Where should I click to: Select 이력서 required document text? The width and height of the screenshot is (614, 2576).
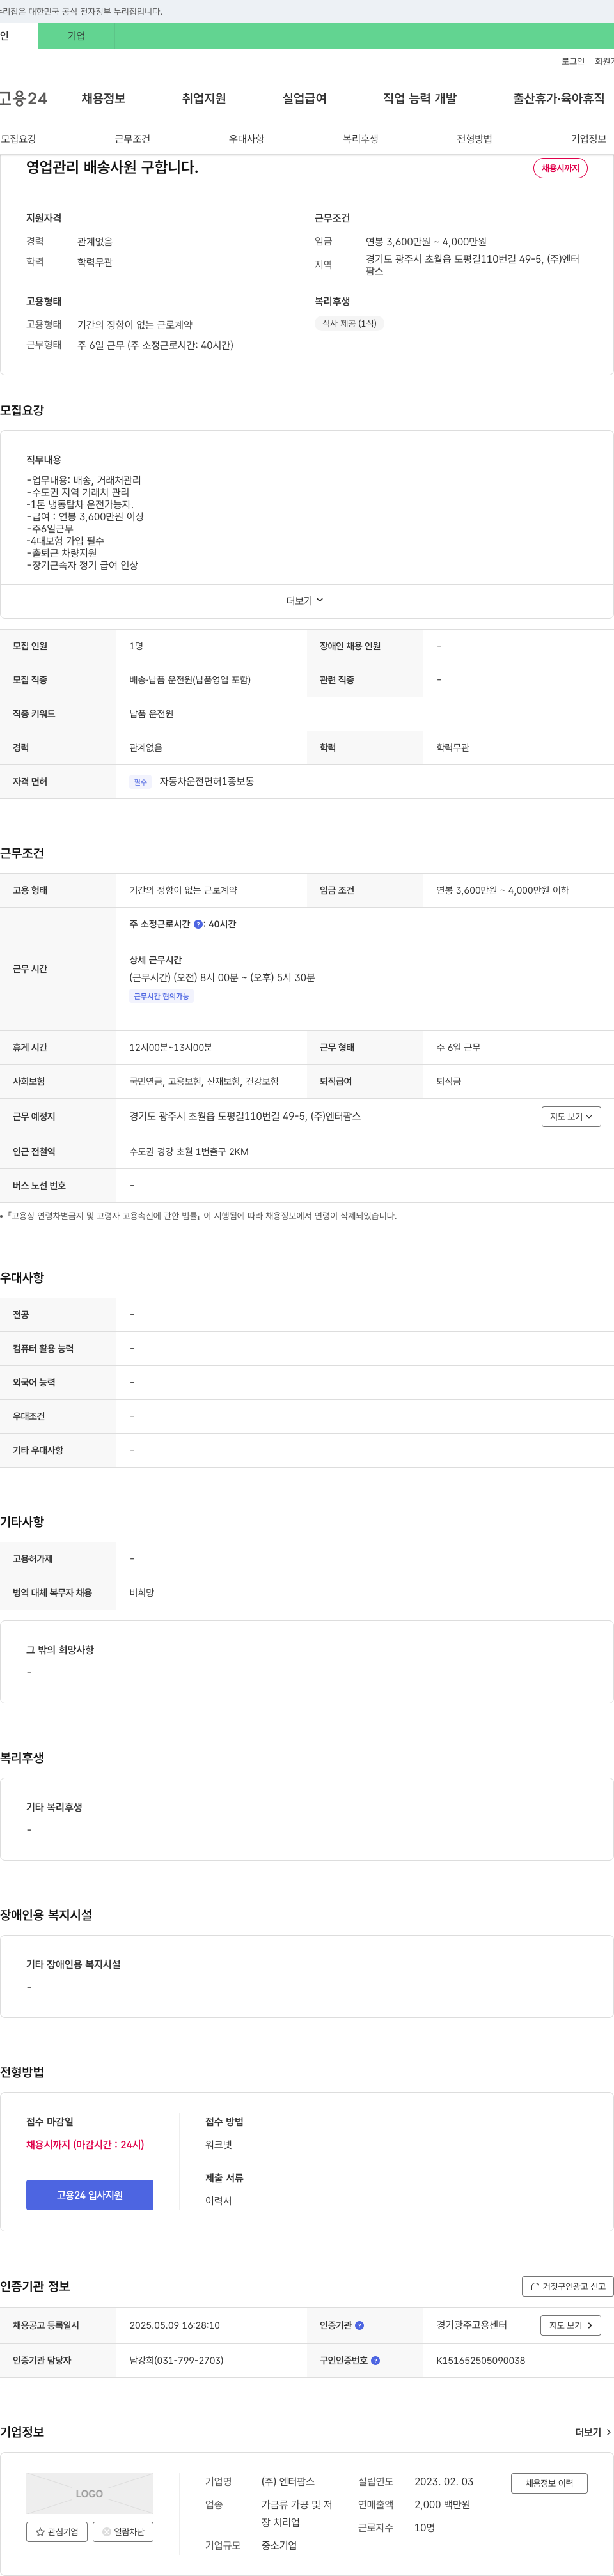219,2200
